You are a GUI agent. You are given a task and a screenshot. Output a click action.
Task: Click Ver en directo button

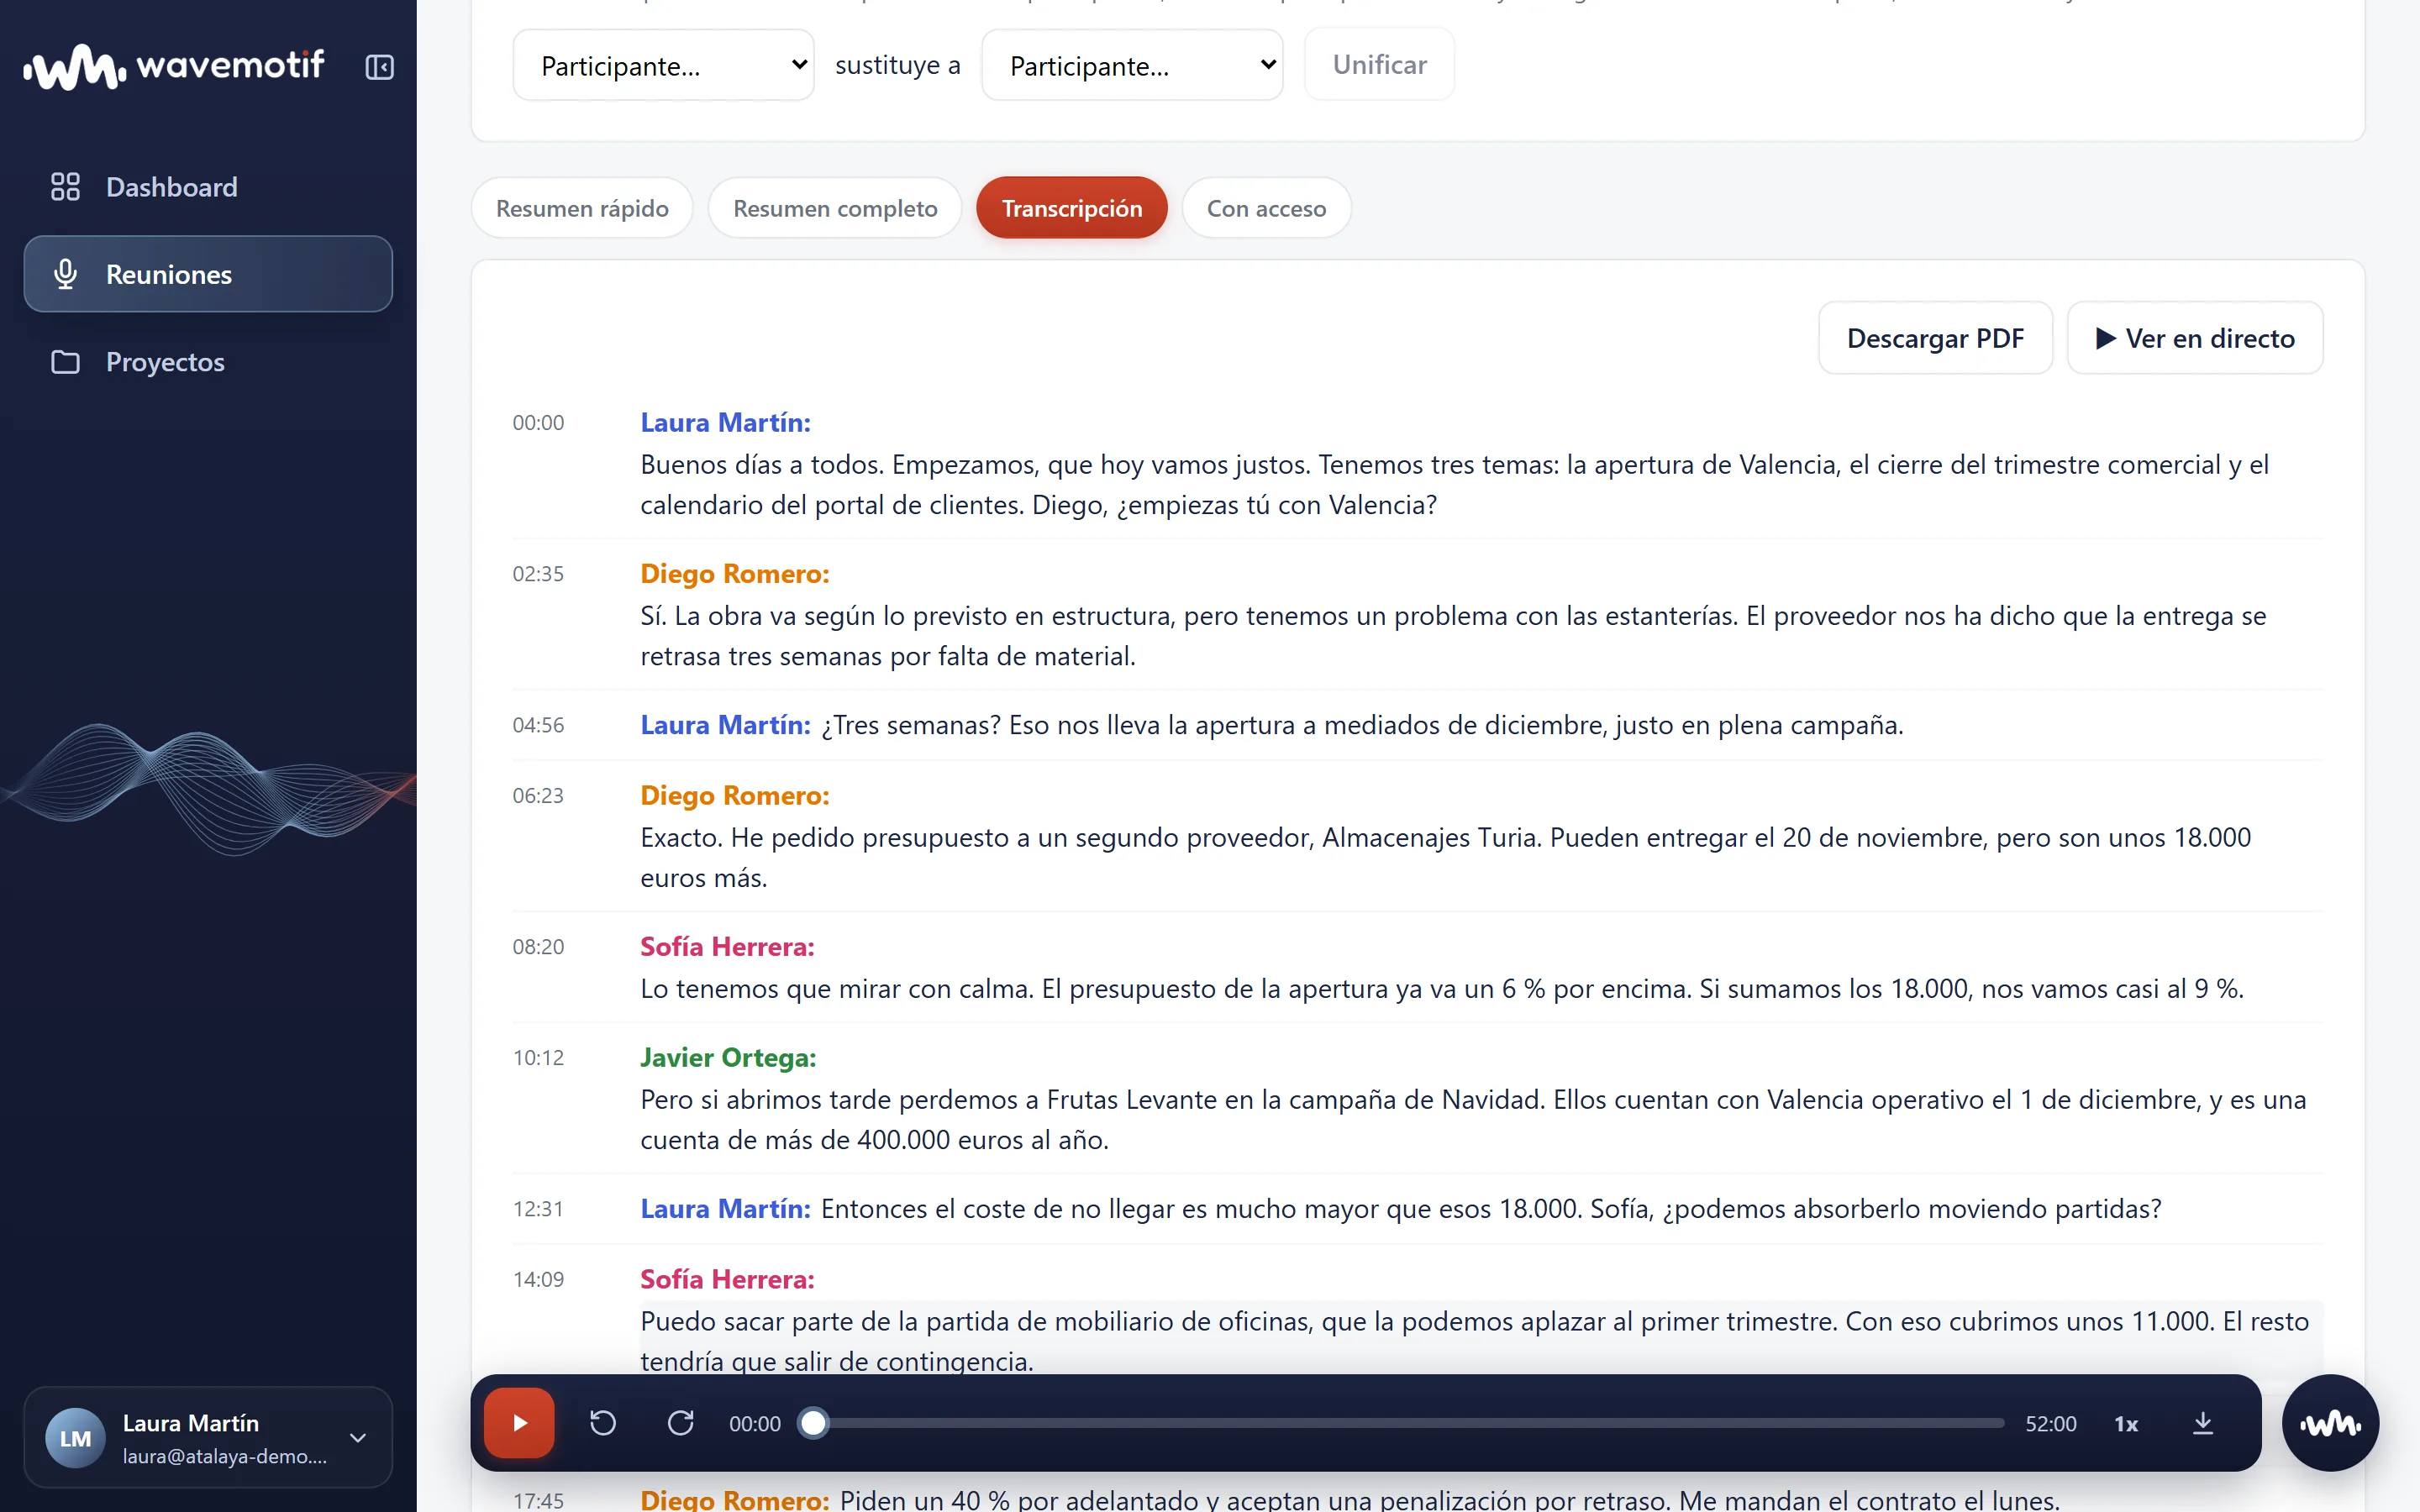tap(2195, 338)
